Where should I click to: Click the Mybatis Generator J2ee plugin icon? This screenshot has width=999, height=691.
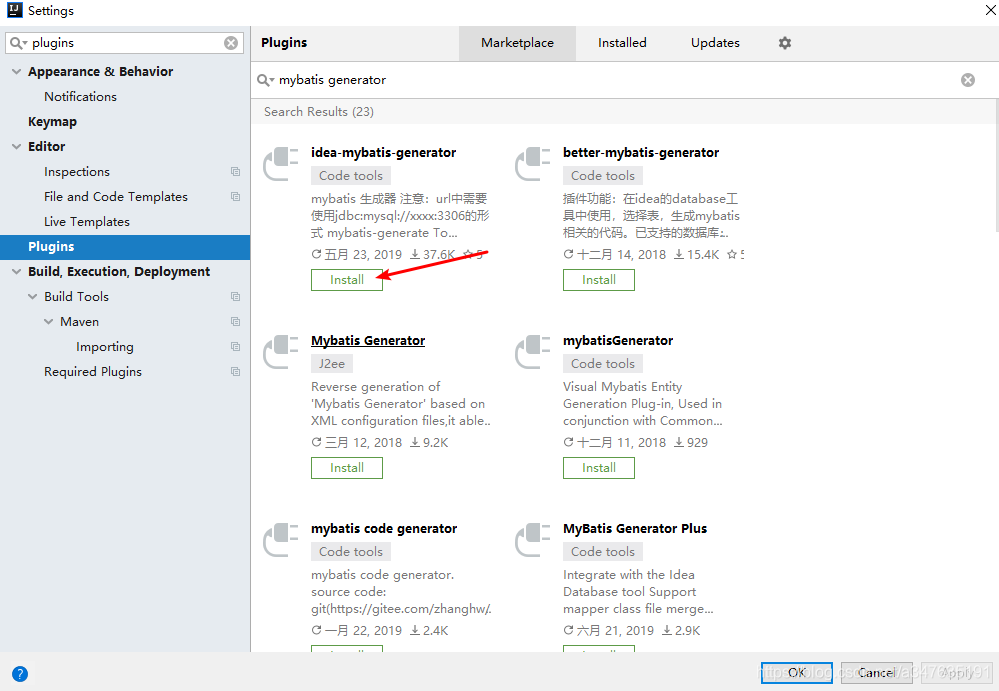coord(281,352)
